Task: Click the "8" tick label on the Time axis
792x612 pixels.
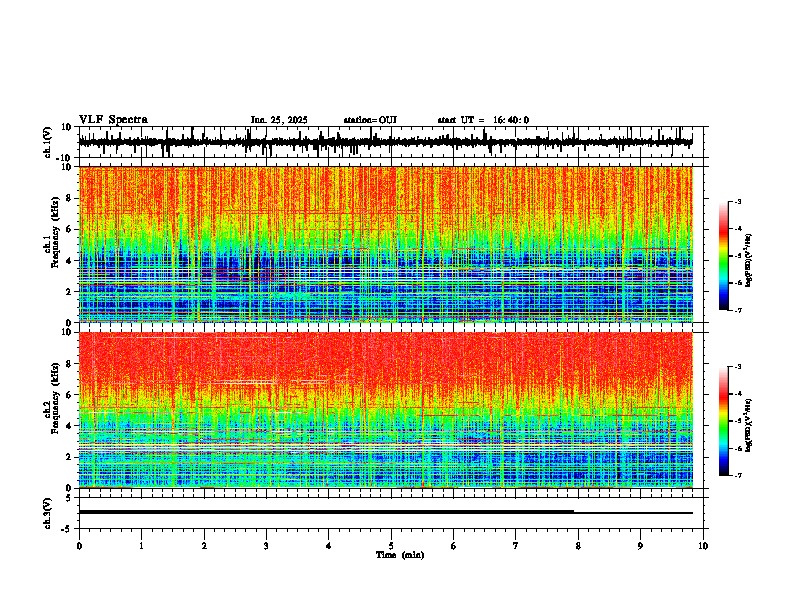Action: click(578, 546)
